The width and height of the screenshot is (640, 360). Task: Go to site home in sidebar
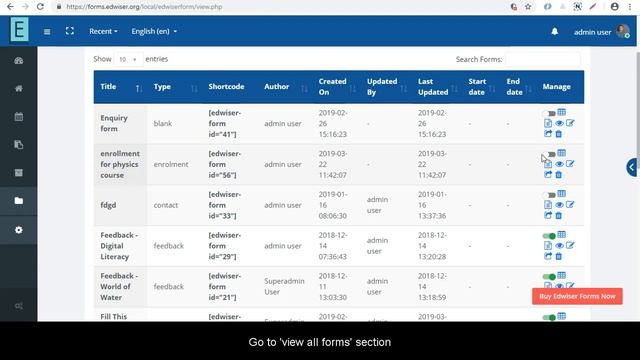(19, 89)
